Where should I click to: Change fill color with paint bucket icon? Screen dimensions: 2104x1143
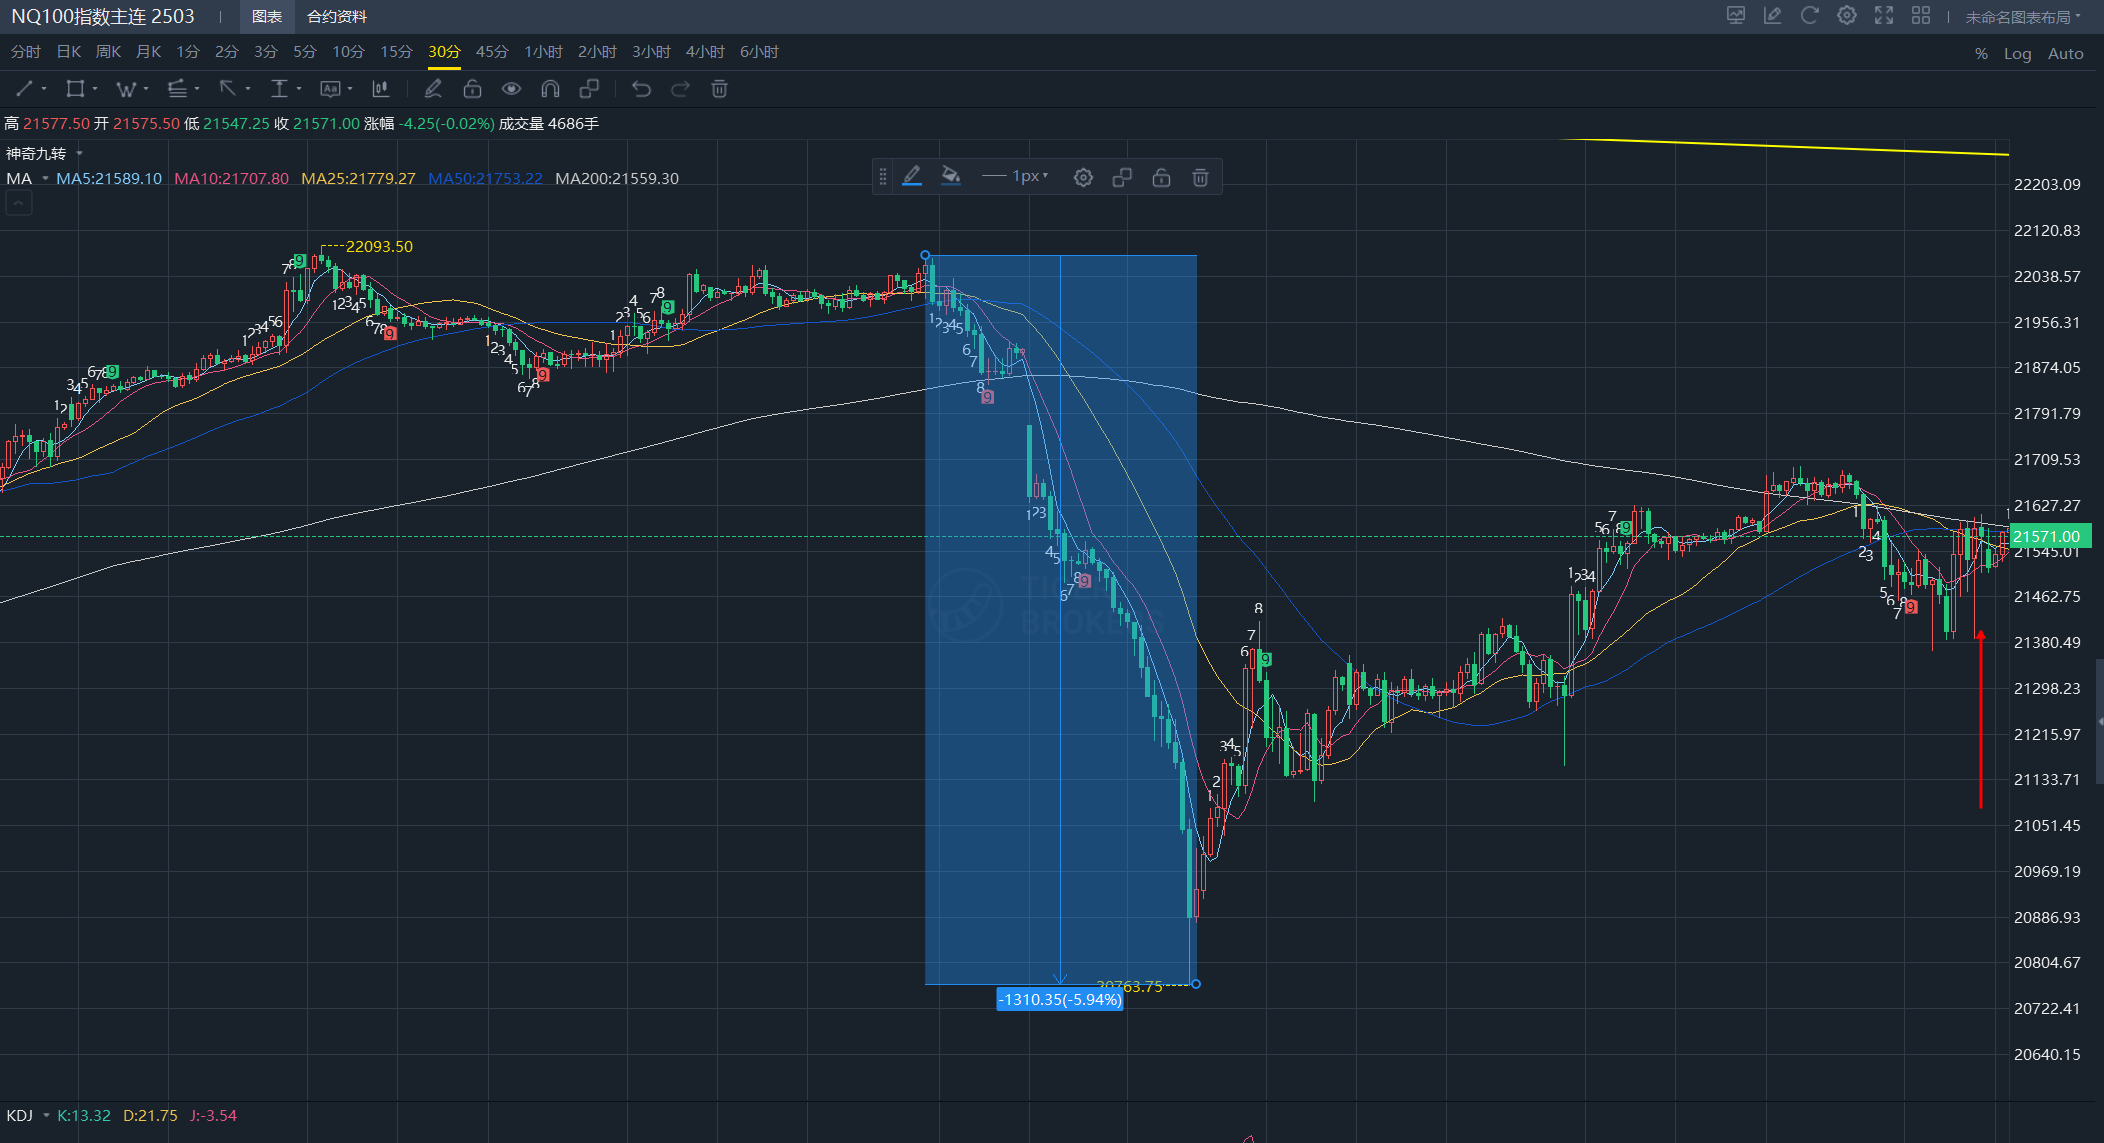click(x=951, y=177)
